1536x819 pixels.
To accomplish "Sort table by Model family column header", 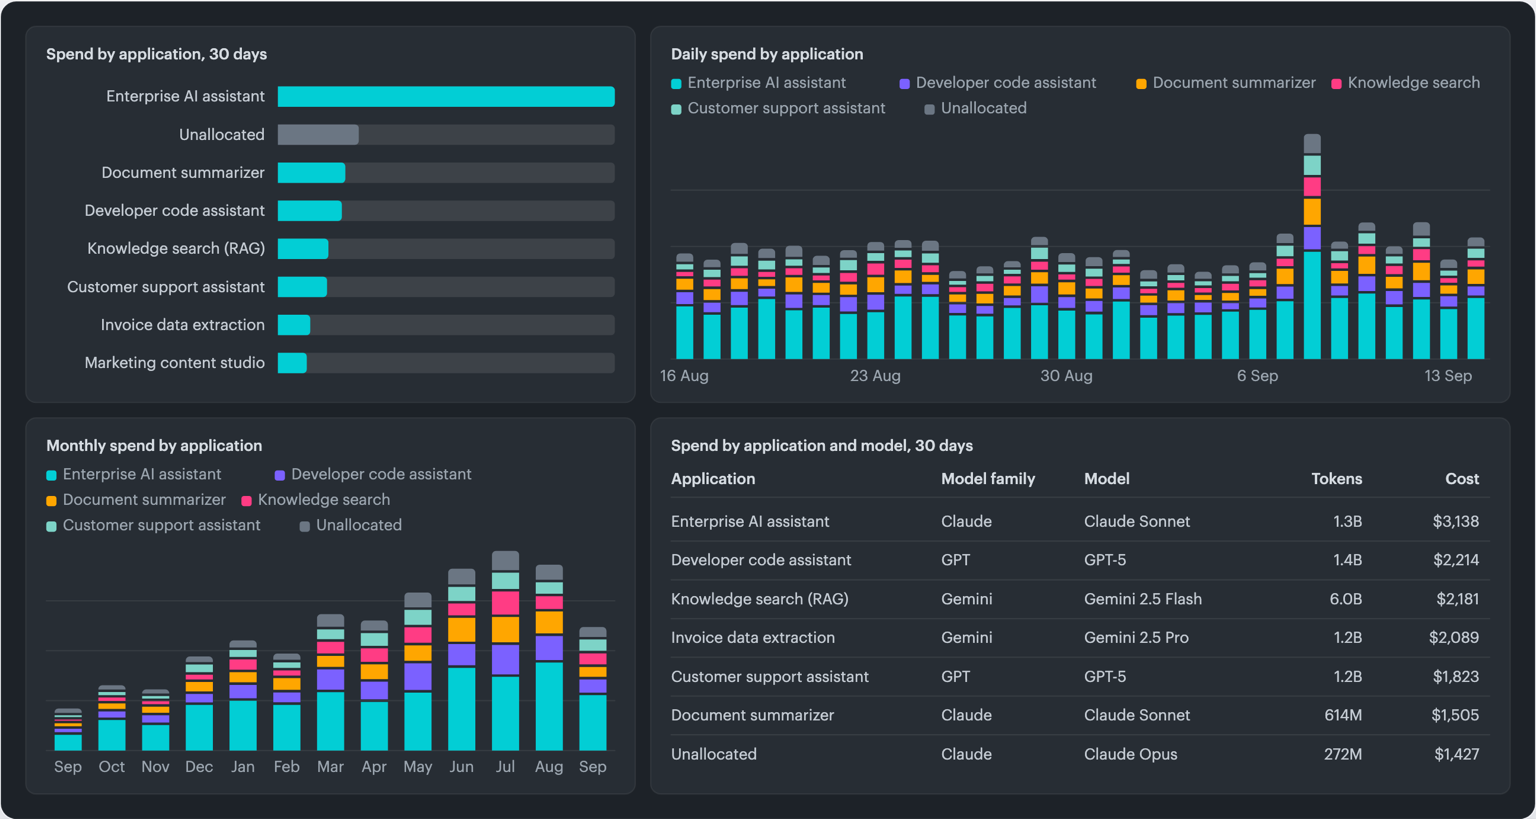I will pos(988,479).
